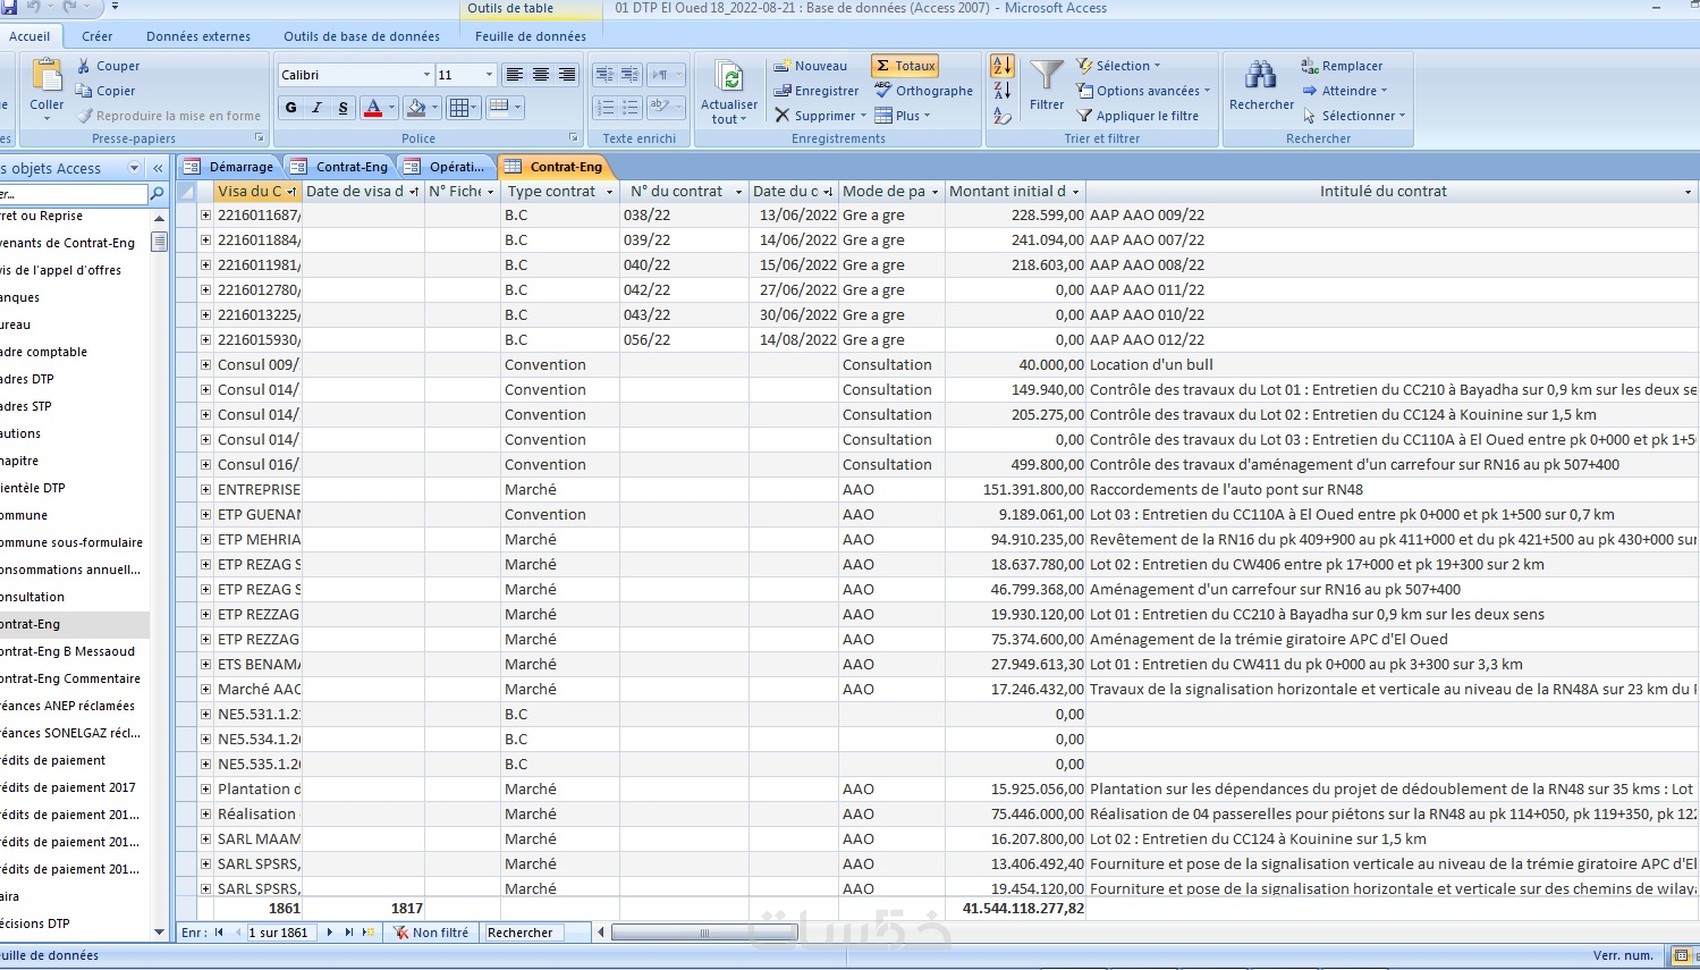Run the Orthographe spell check
This screenshot has height=970, width=1700.
coord(923,91)
